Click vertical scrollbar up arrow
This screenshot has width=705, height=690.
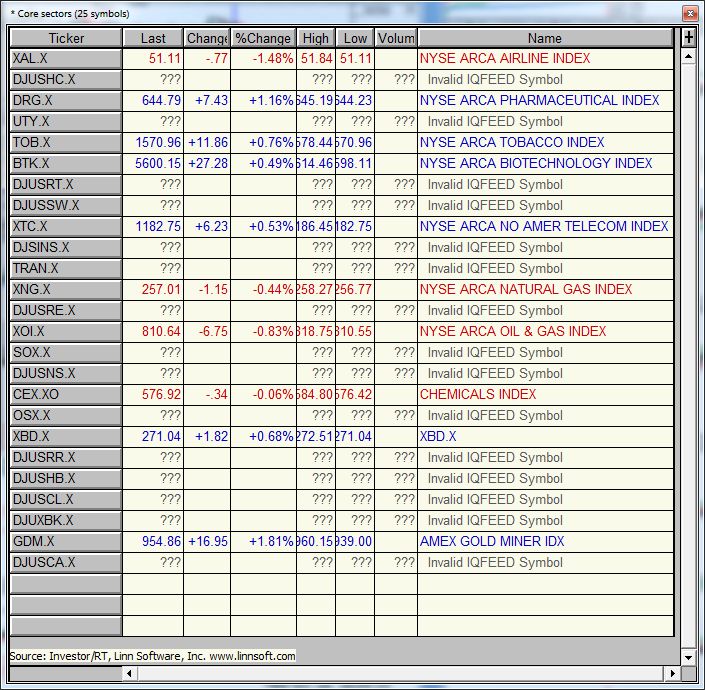pyautogui.click(x=688, y=57)
